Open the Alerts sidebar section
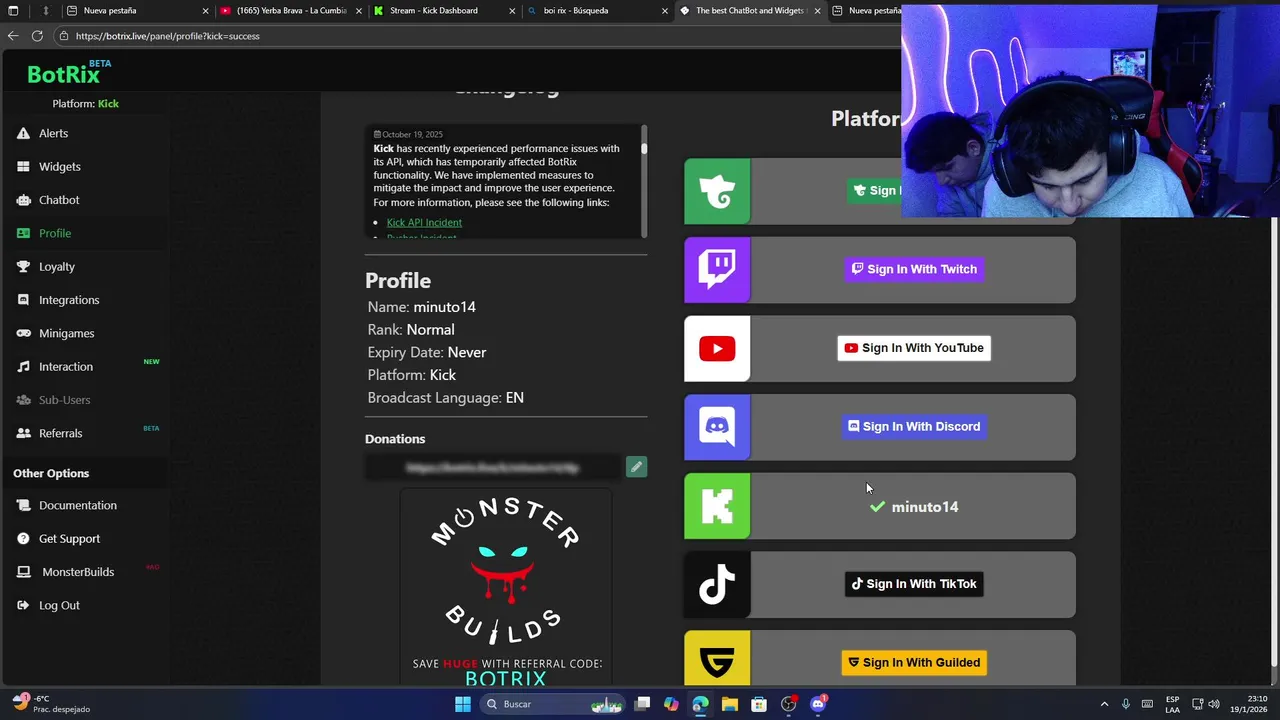This screenshot has height=720, width=1280. tap(53, 133)
